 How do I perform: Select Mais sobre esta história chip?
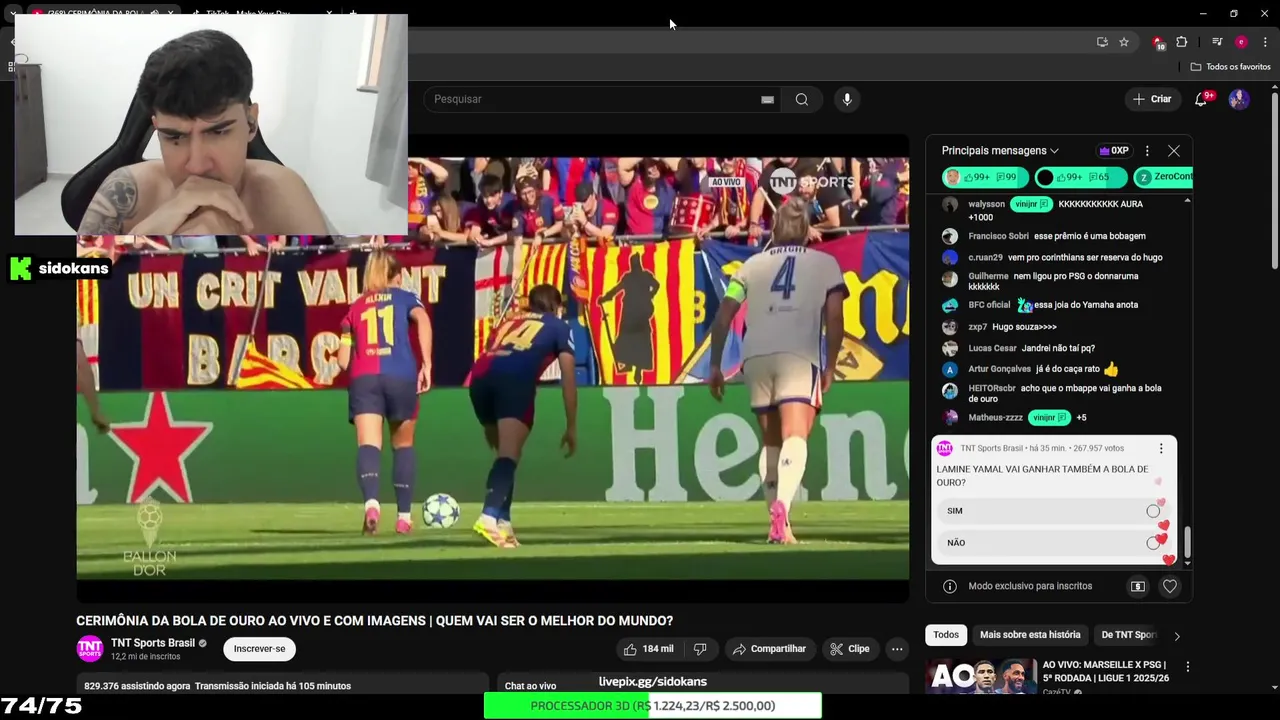[x=1030, y=635]
